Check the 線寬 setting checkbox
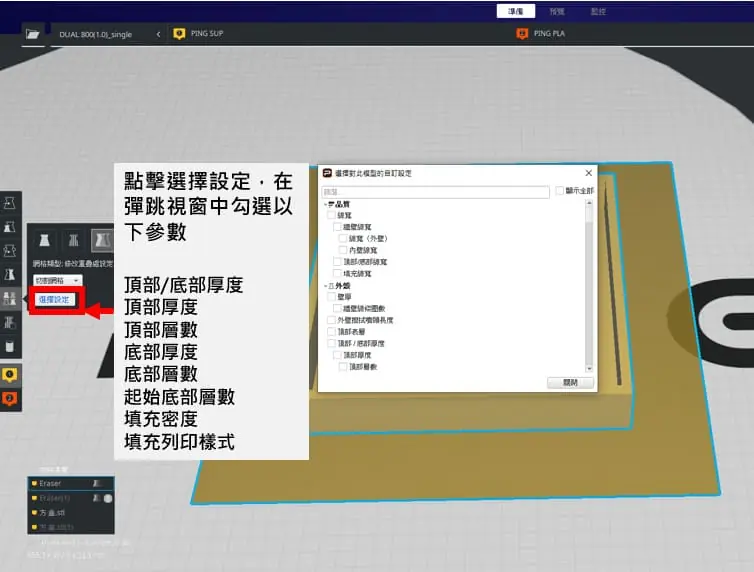The width and height of the screenshot is (754, 572). [x=331, y=215]
